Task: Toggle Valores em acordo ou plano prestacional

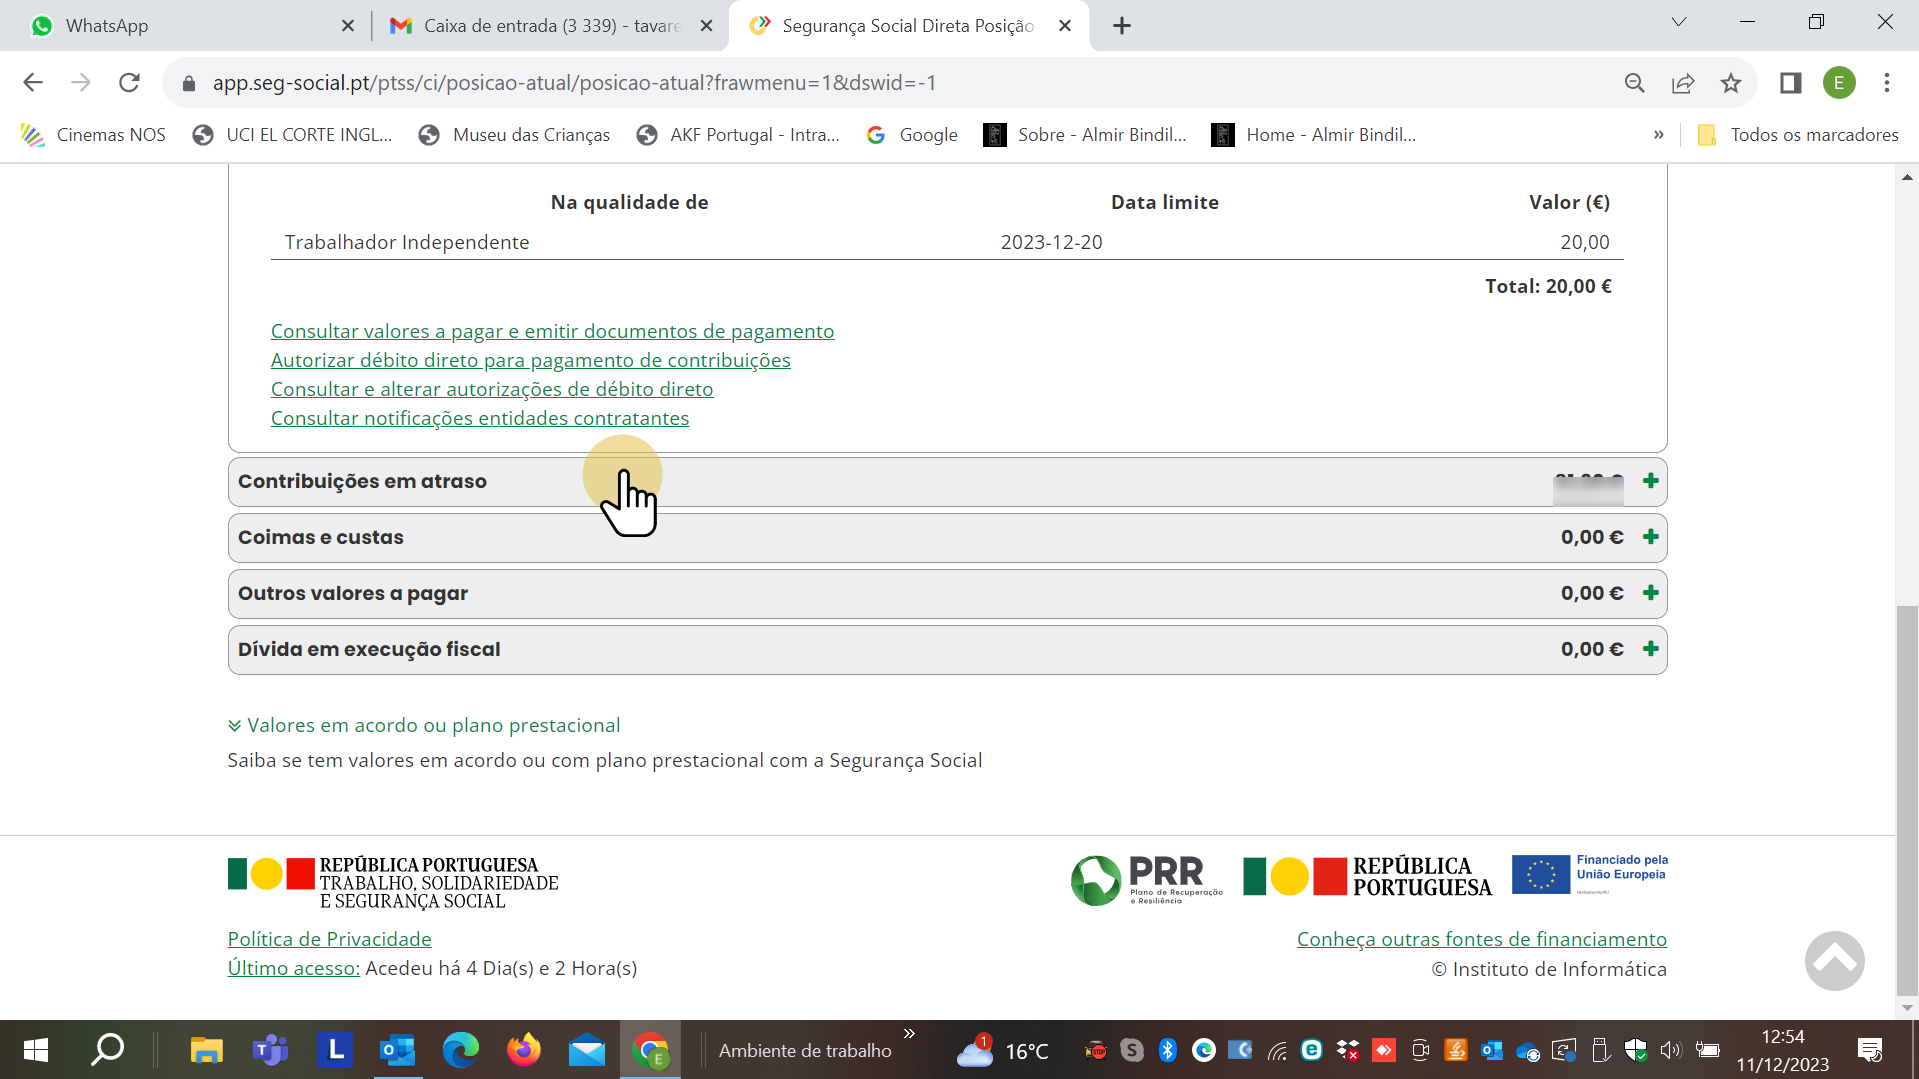Action: coord(424,725)
